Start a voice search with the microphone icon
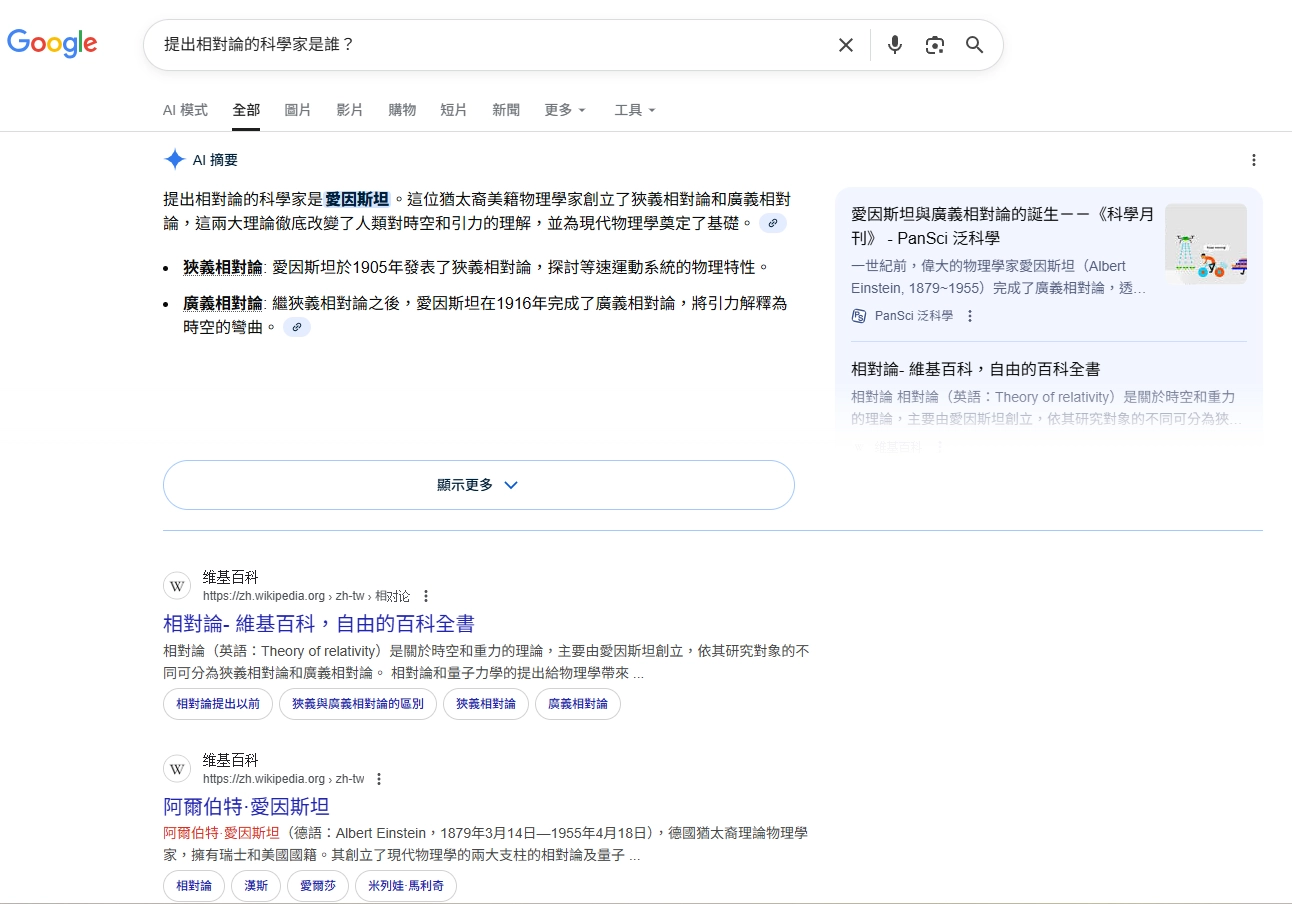The width and height of the screenshot is (1292, 904). 894,44
